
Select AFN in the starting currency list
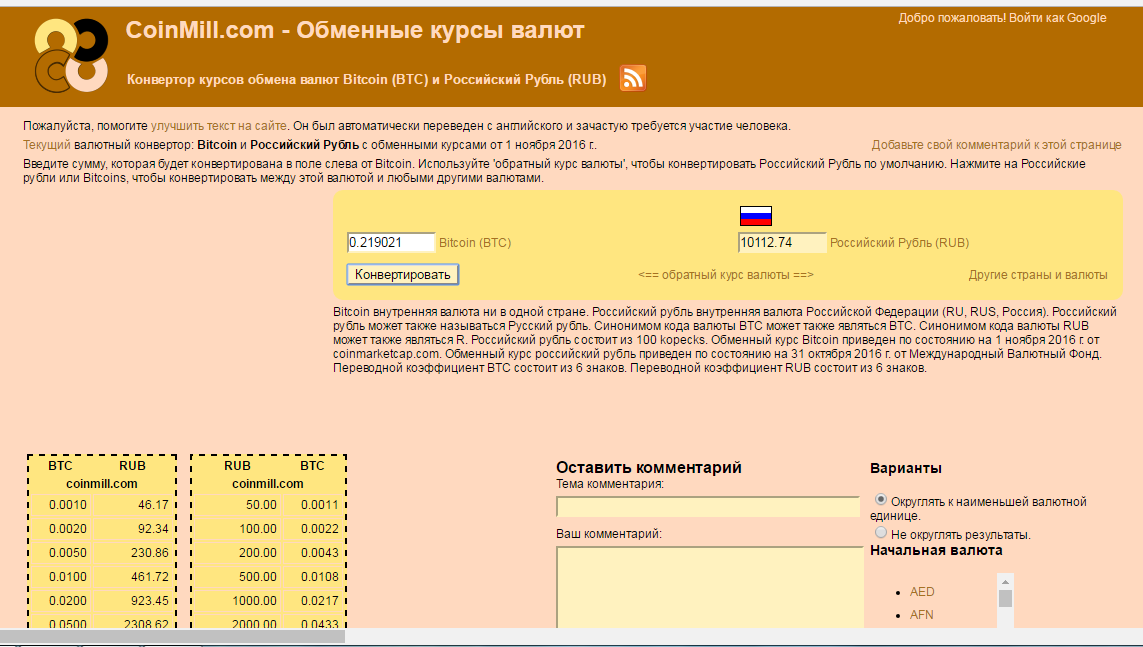(921, 615)
